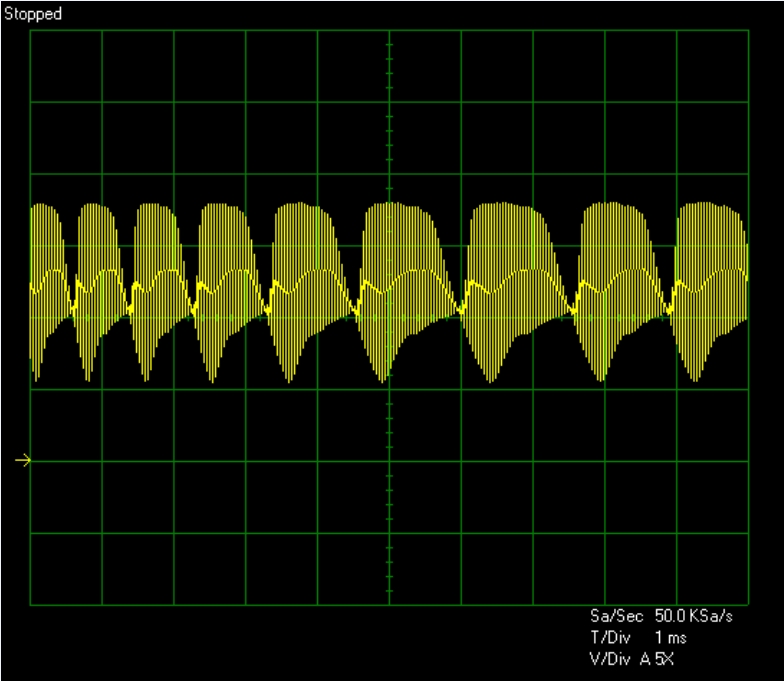Click the "Sa/Sec" label
The width and height of the screenshot is (784, 681).
pyautogui.click(x=616, y=616)
